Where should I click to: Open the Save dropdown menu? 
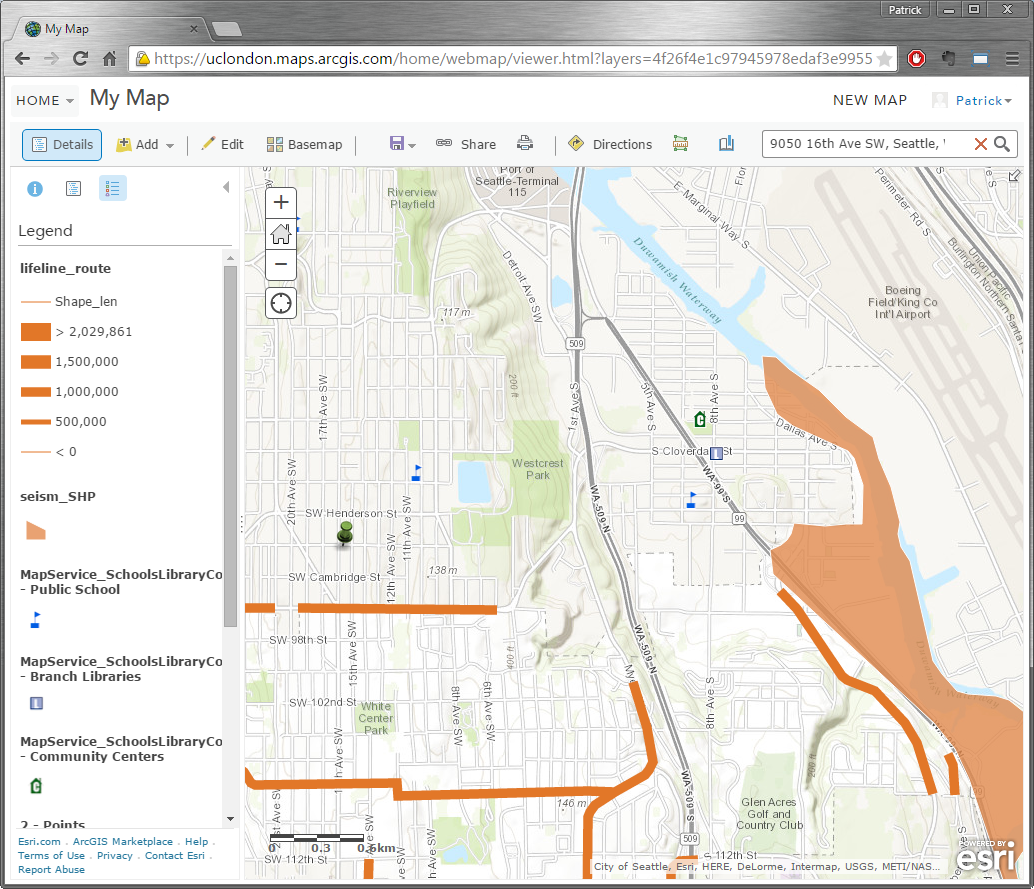[x=402, y=144]
